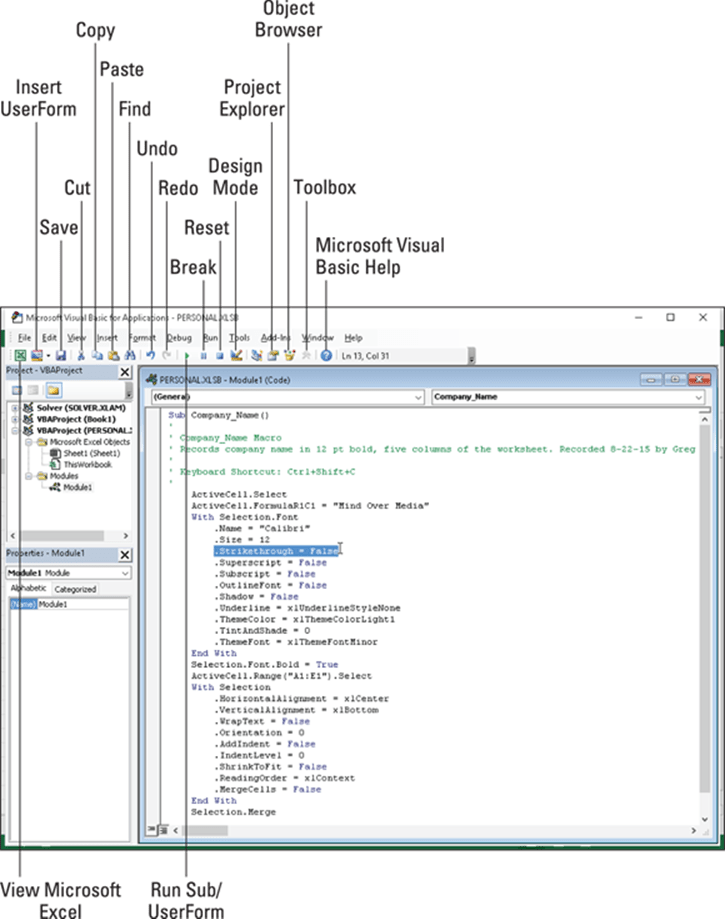
Task: Switch to Full Module View button
Action: pos(164,830)
